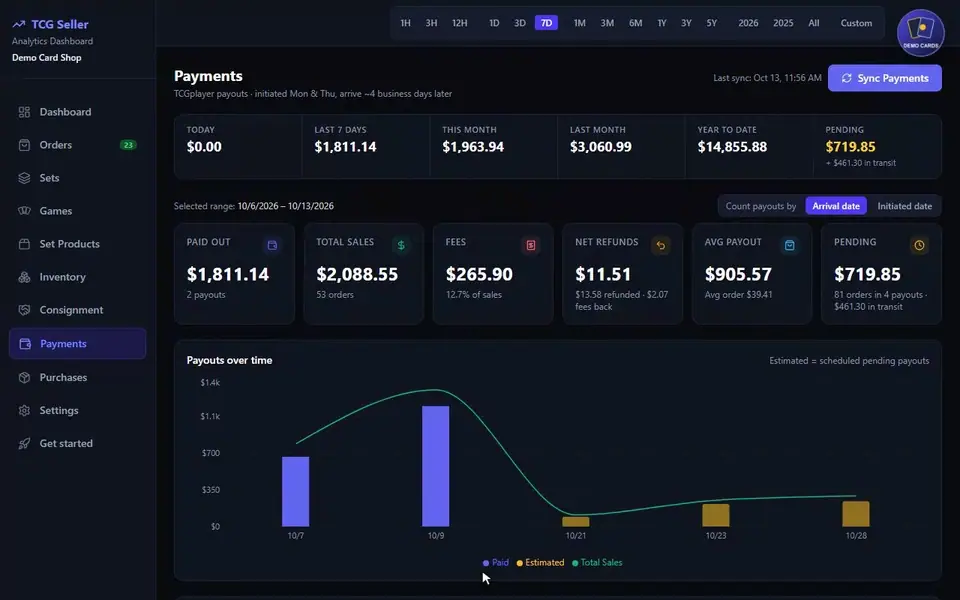
Task: Click the Sets layers icon in sidebar
Action: [24, 178]
